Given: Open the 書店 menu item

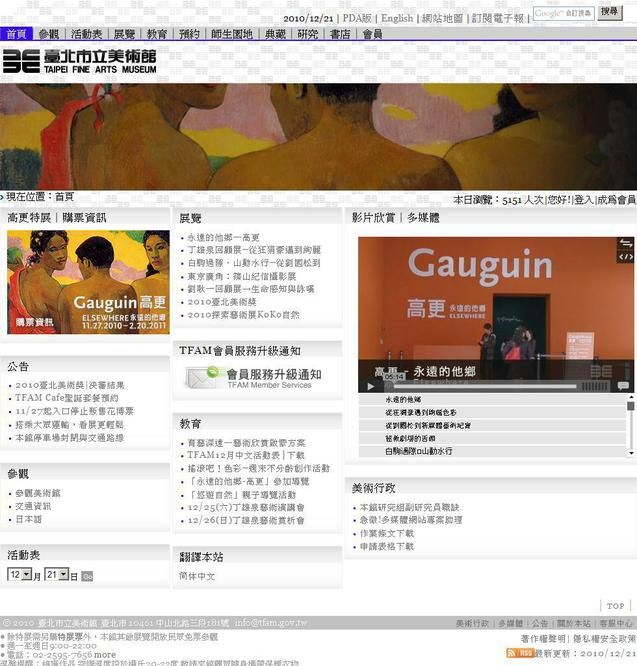Looking at the screenshot, I should coord(340,34).
